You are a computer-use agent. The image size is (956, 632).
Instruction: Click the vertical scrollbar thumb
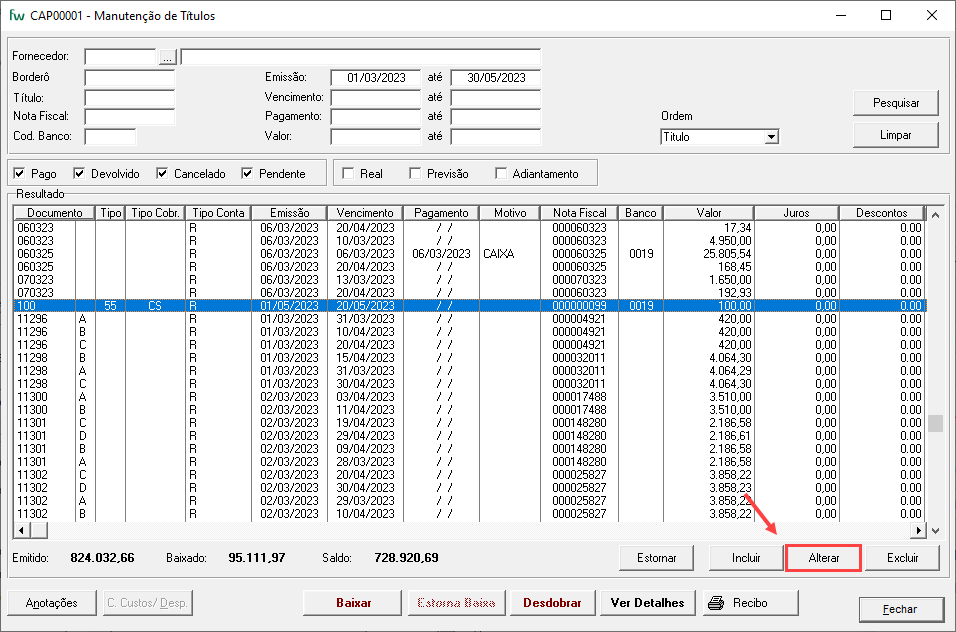point(935,423)
